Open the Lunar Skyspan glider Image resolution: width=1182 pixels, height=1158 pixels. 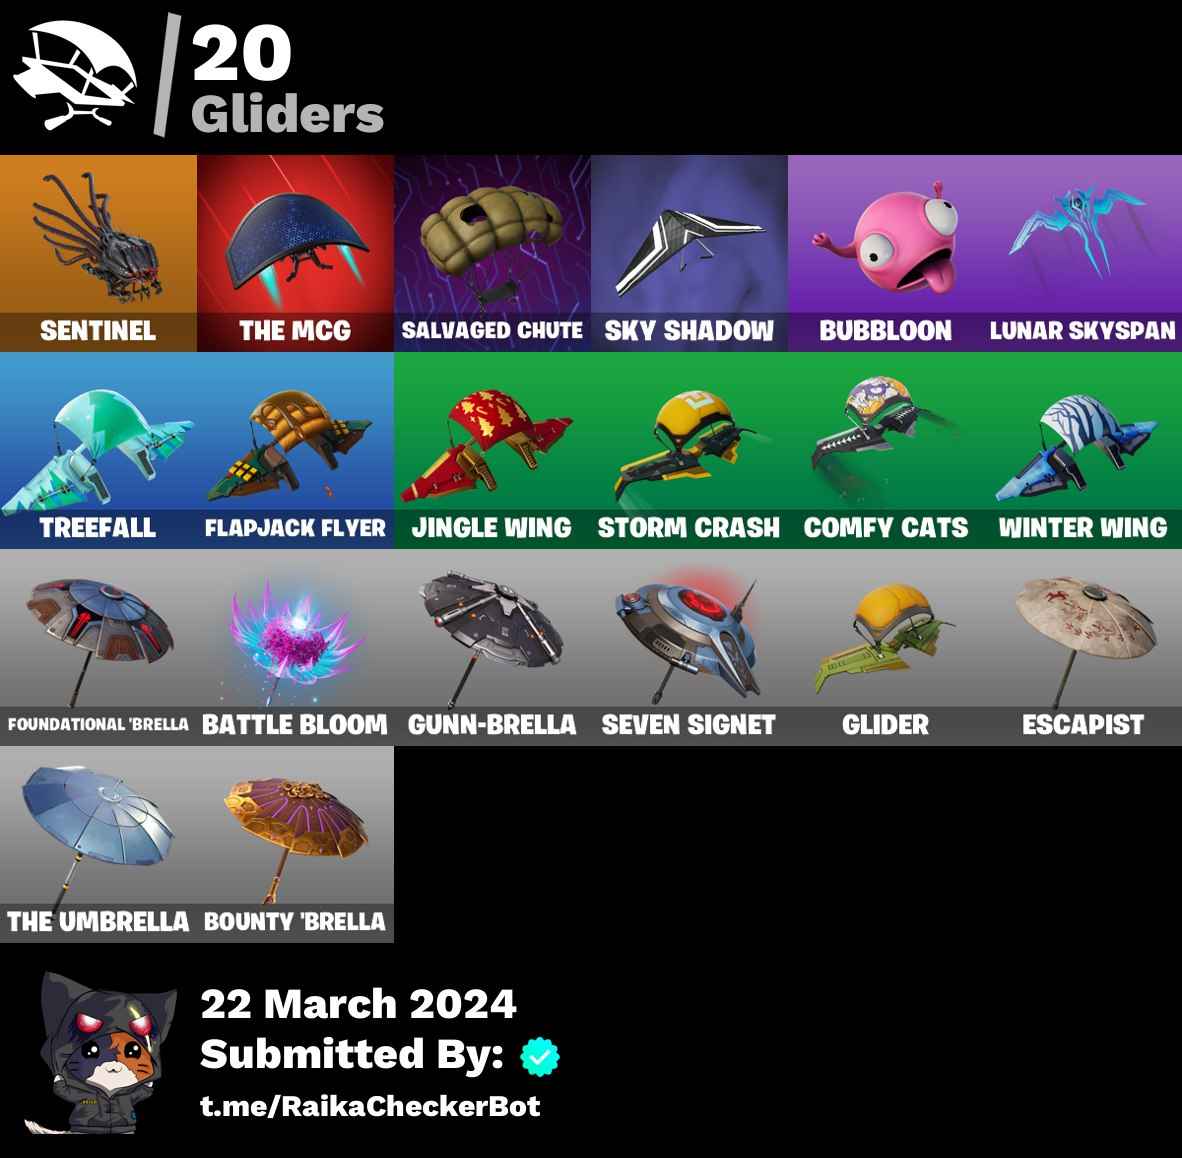tap(1083, 253)
